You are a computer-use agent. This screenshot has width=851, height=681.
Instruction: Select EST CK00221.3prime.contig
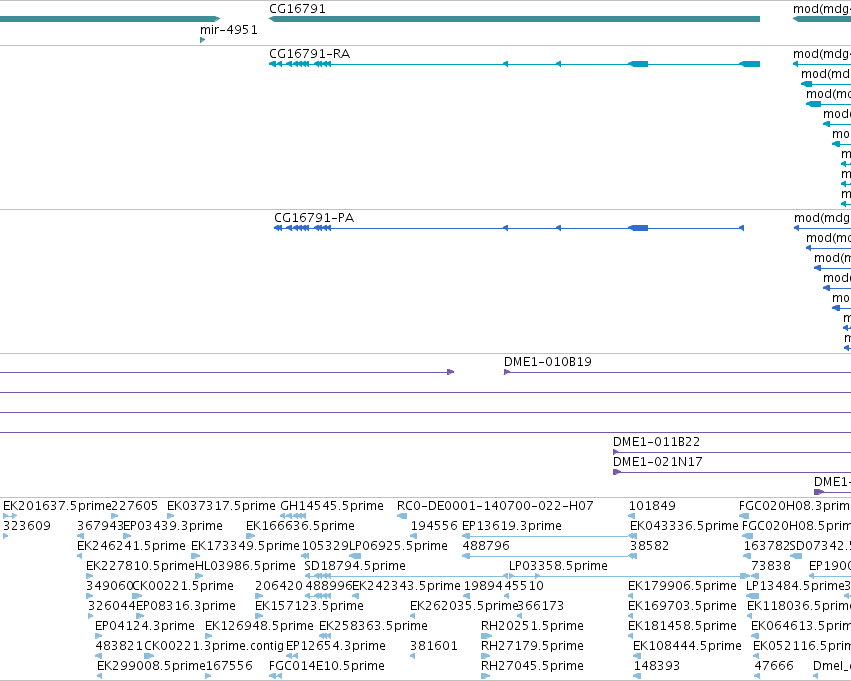tap(214, 646)
